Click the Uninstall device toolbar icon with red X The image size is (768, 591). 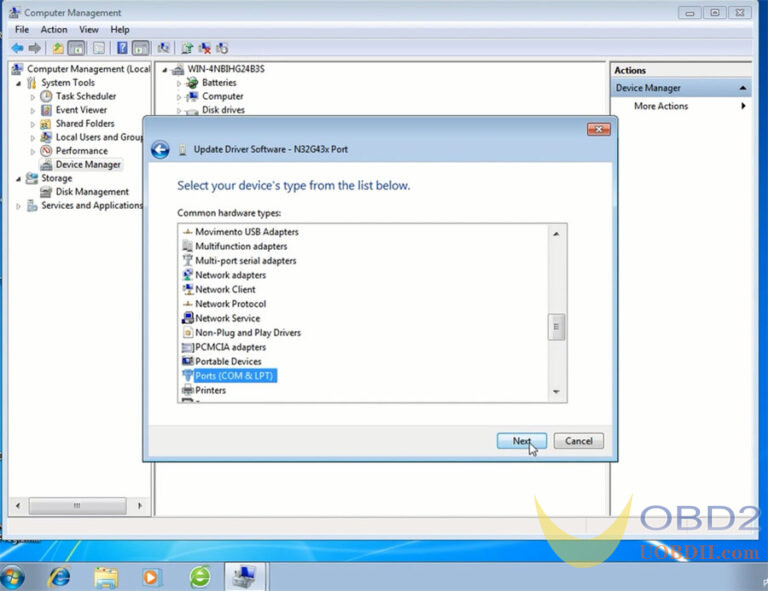pyautogui.click(x=204, y=48)
